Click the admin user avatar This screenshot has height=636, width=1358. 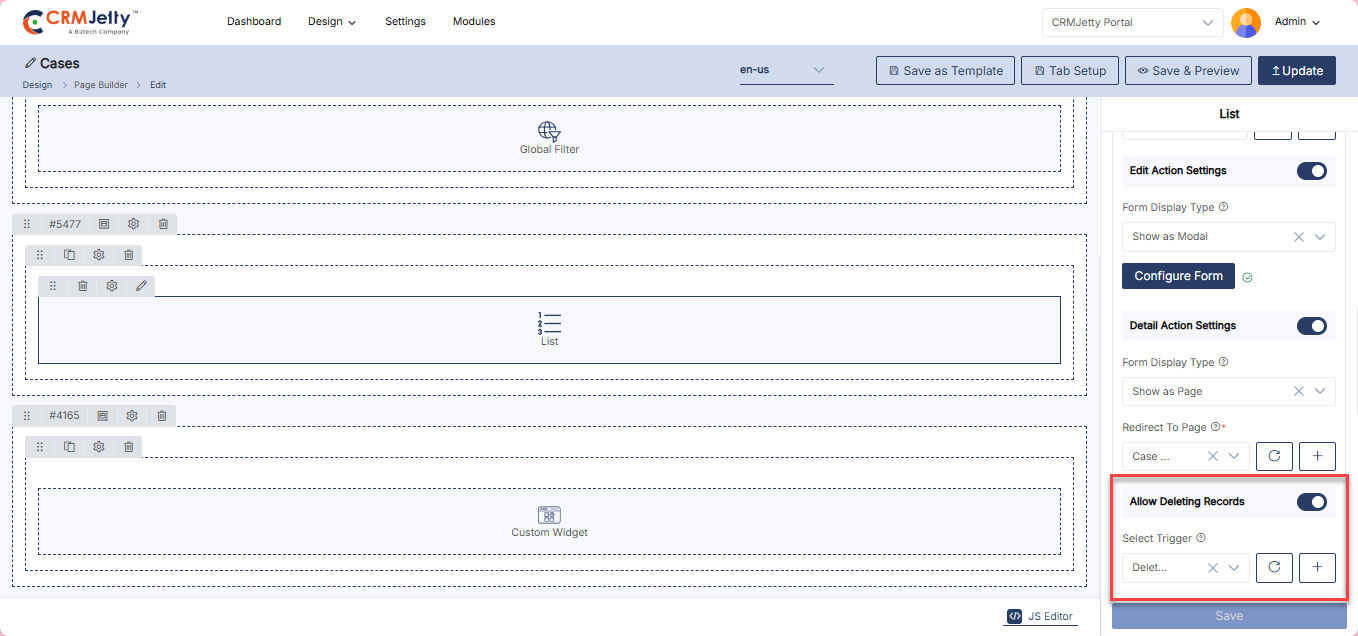1245,22
